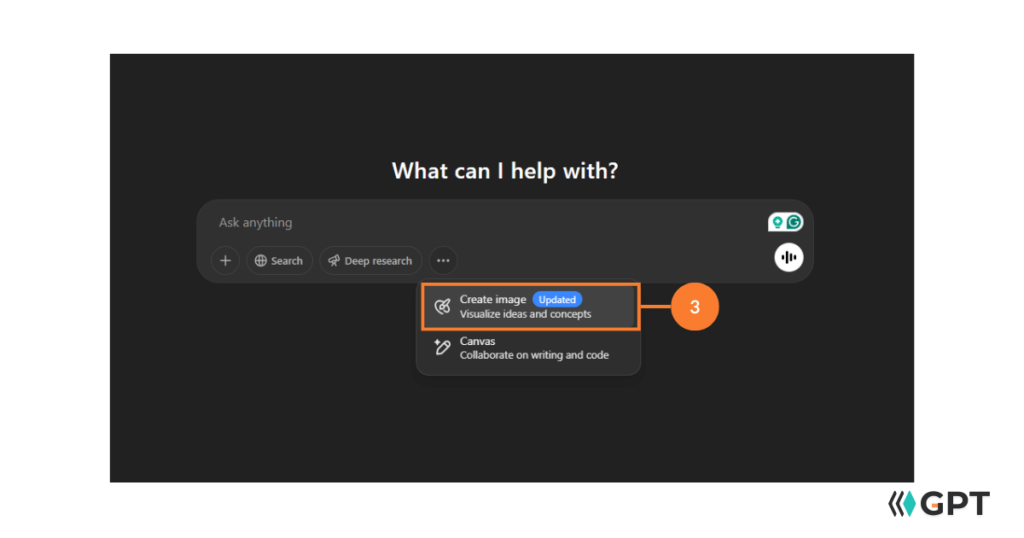The image size is (1024, 538).
Task: Click the plus attach button
Action: pos(225,261)
